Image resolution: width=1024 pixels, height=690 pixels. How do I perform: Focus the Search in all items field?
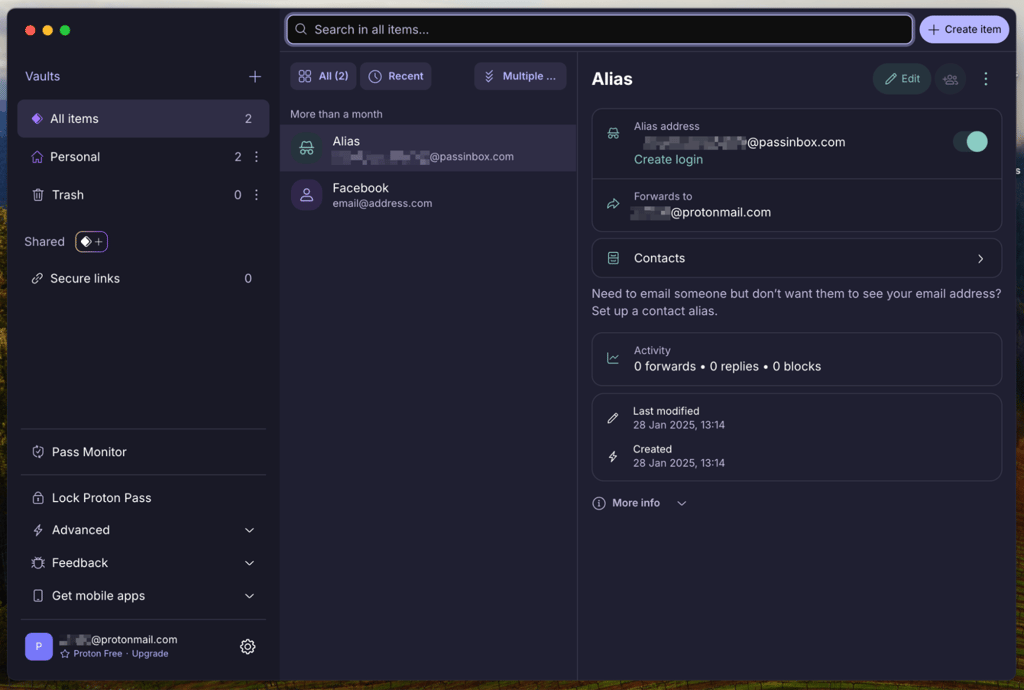[599, 29]
